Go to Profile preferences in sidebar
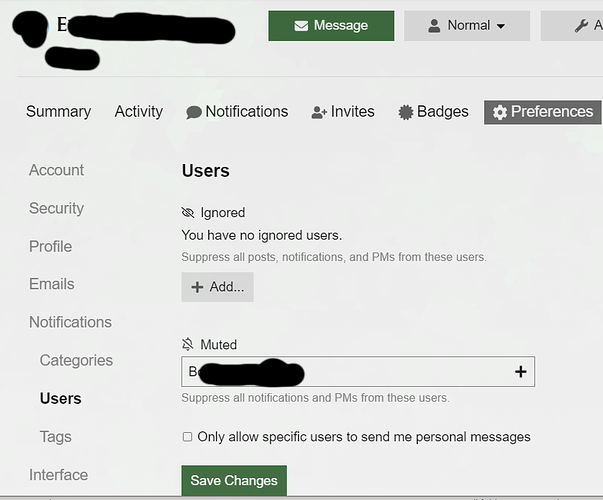 click(x=50, y=246)
